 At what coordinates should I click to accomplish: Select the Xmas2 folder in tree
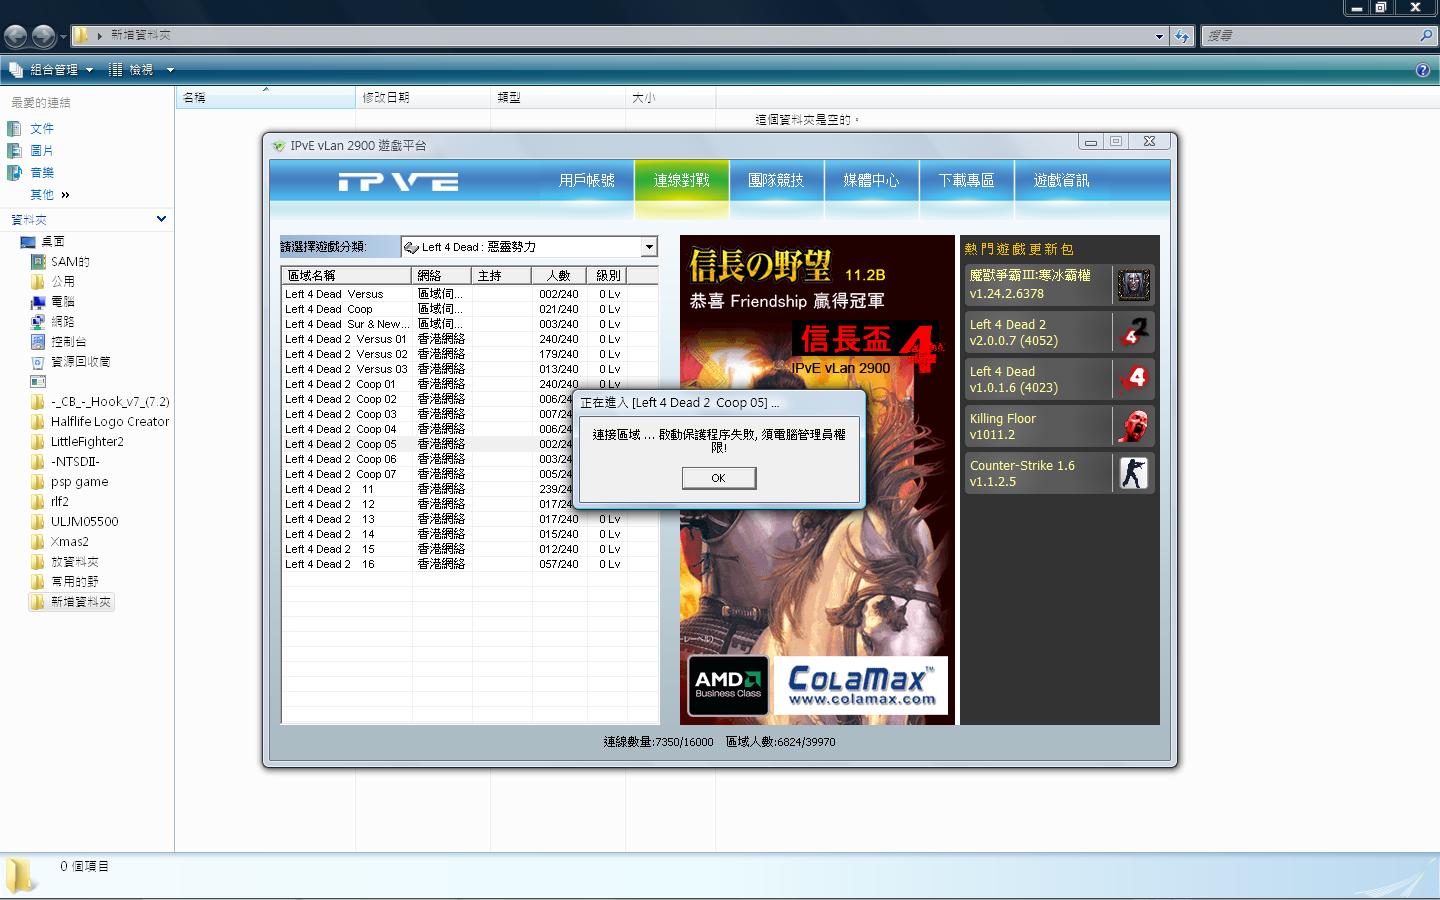tap(70, 541)
